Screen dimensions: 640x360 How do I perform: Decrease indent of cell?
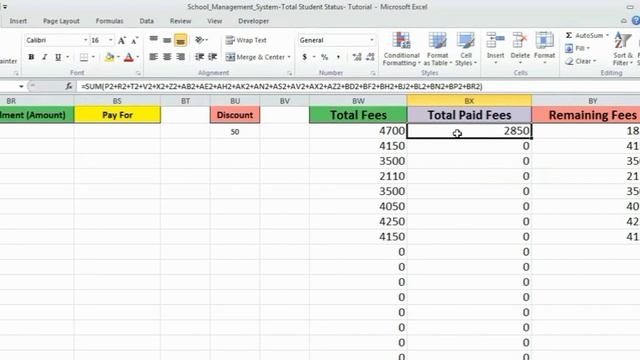pyautogui.click(x=199, y=57)
